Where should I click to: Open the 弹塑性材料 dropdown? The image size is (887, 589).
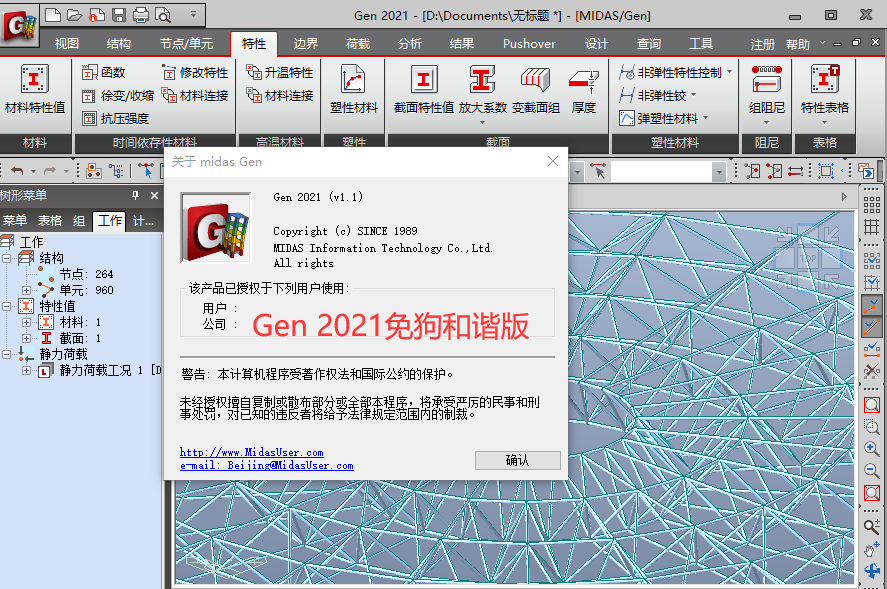(x=705, y=118)
